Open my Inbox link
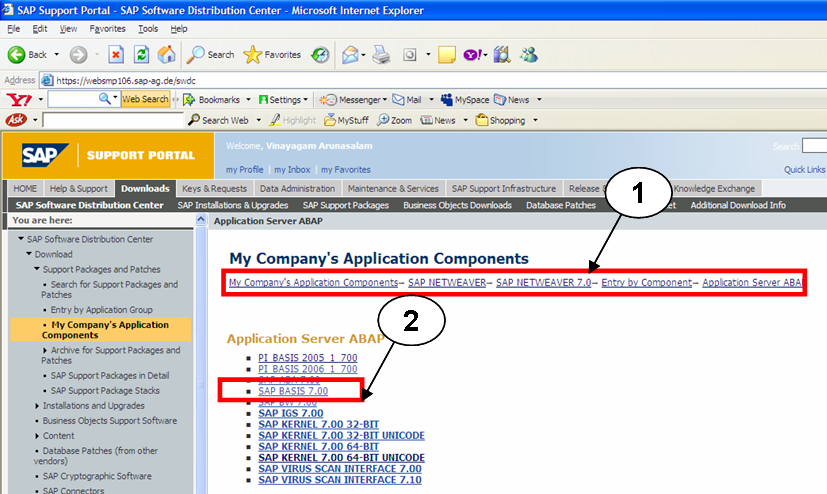The height and width of the screenshot is (494, 827). [x=292, y=170]
